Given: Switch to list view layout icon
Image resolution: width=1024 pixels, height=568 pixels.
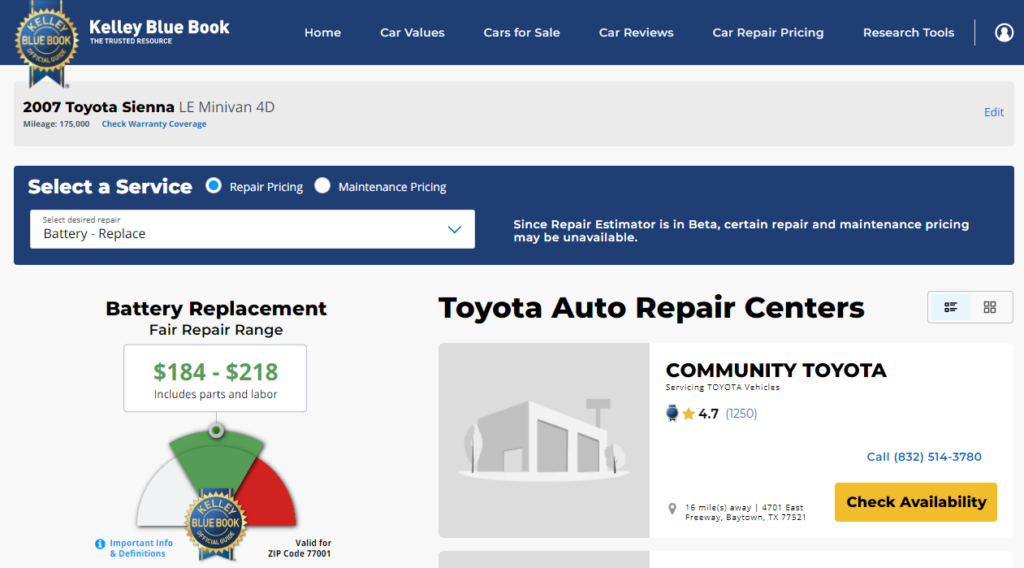Looking at the screenshot, I should click(950, 307).
